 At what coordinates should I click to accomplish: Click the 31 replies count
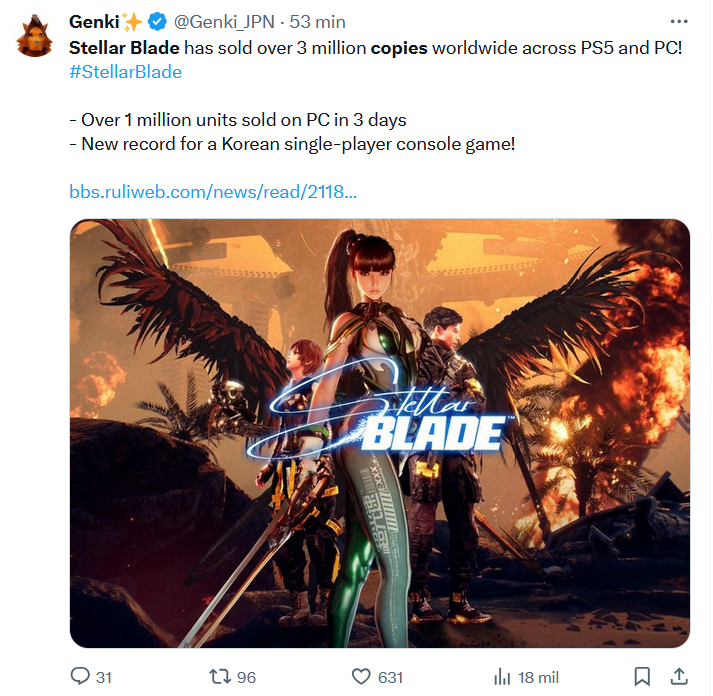(x=104, y=677)
